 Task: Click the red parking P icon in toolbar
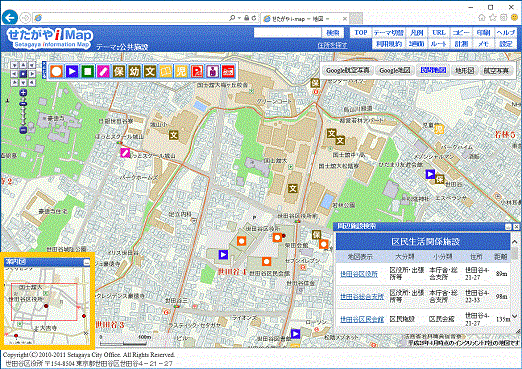pos(197,71)
